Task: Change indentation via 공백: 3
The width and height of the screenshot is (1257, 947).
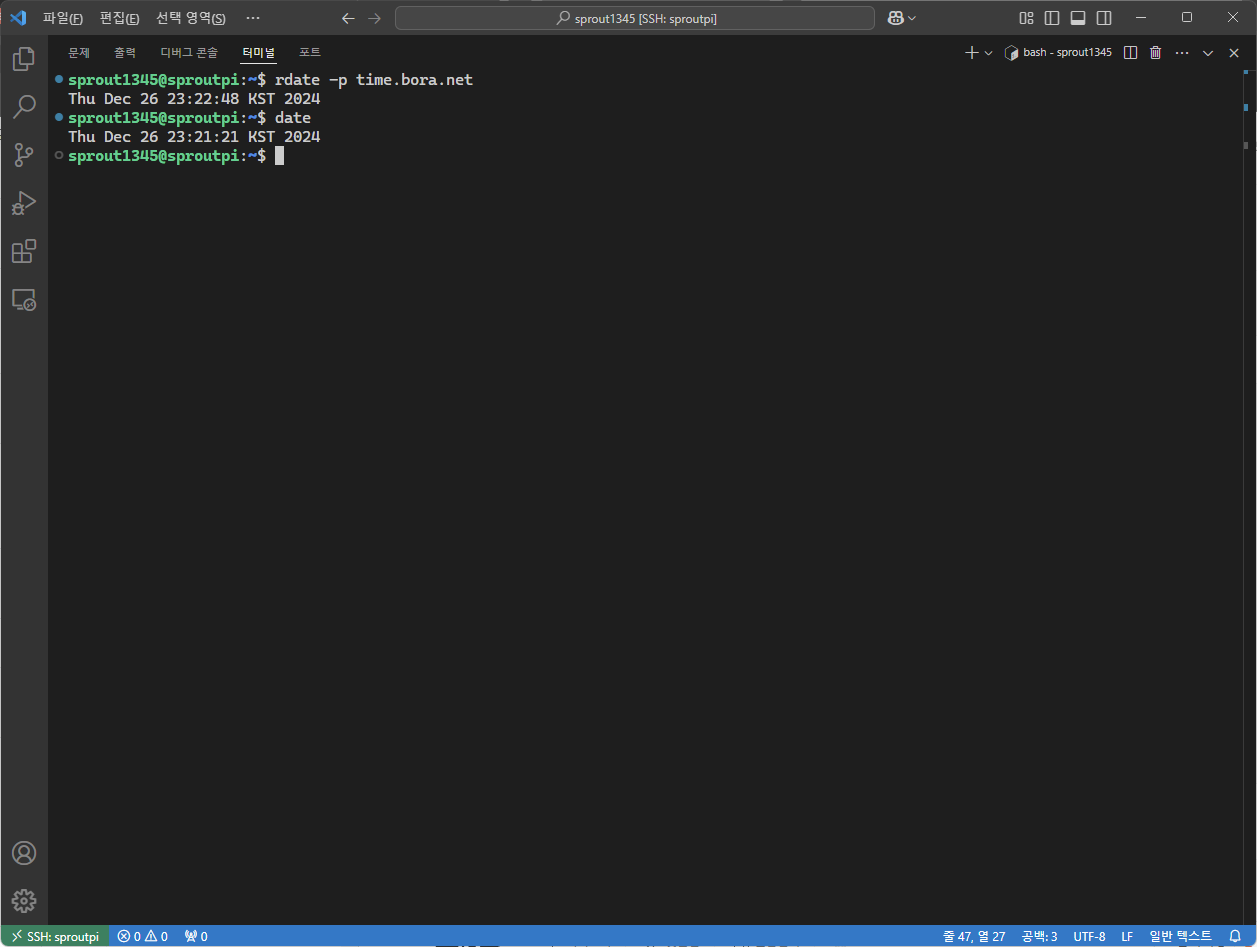Action: [1039, 936]
